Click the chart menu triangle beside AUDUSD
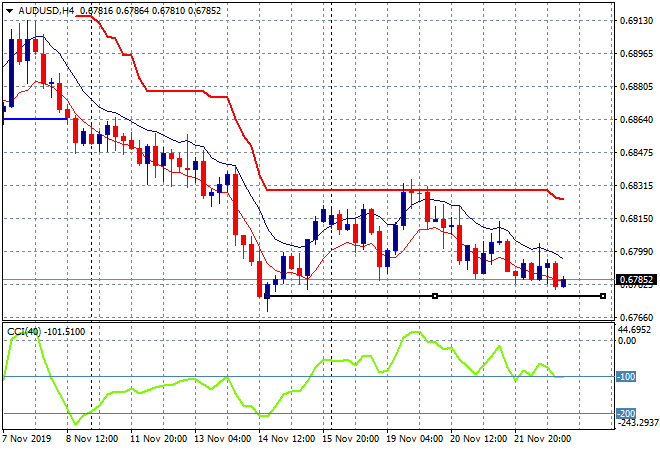660x450 pixels. tap(9, 11)
